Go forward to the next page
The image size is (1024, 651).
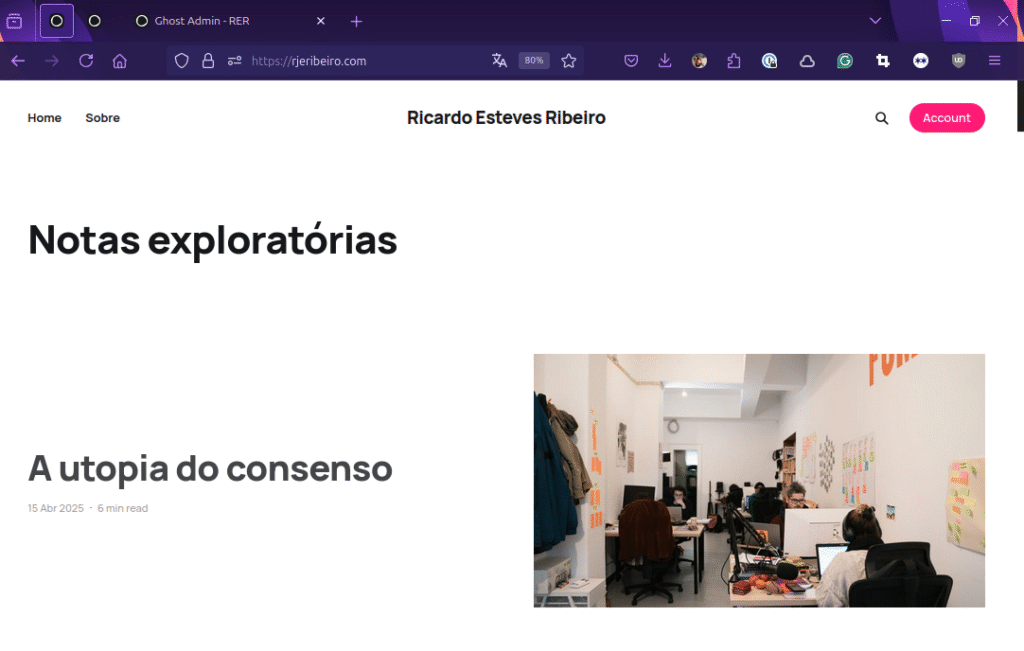point(52,61)
